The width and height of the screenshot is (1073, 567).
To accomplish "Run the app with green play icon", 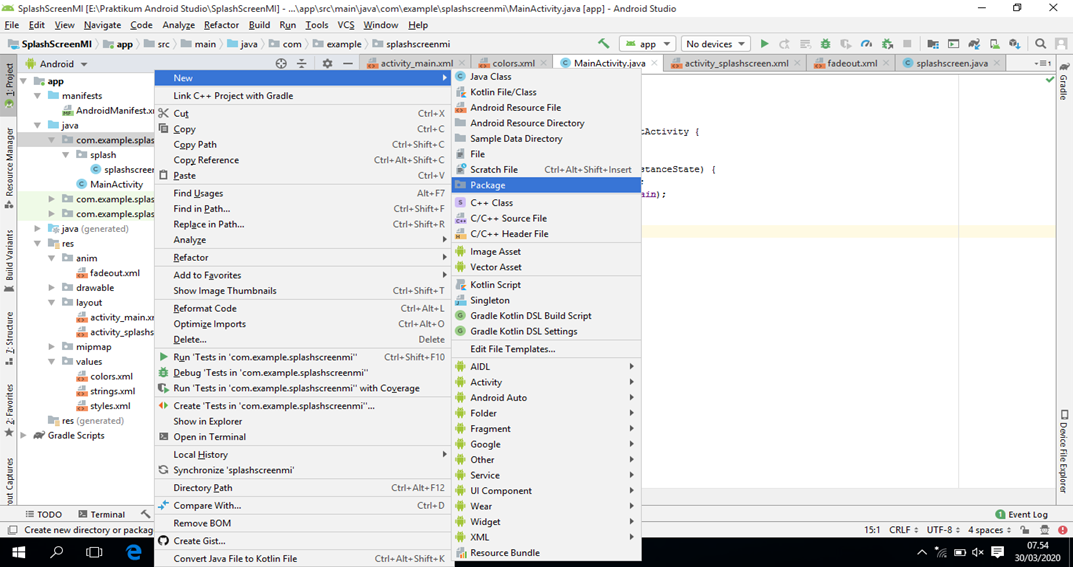I will point(764,44).
